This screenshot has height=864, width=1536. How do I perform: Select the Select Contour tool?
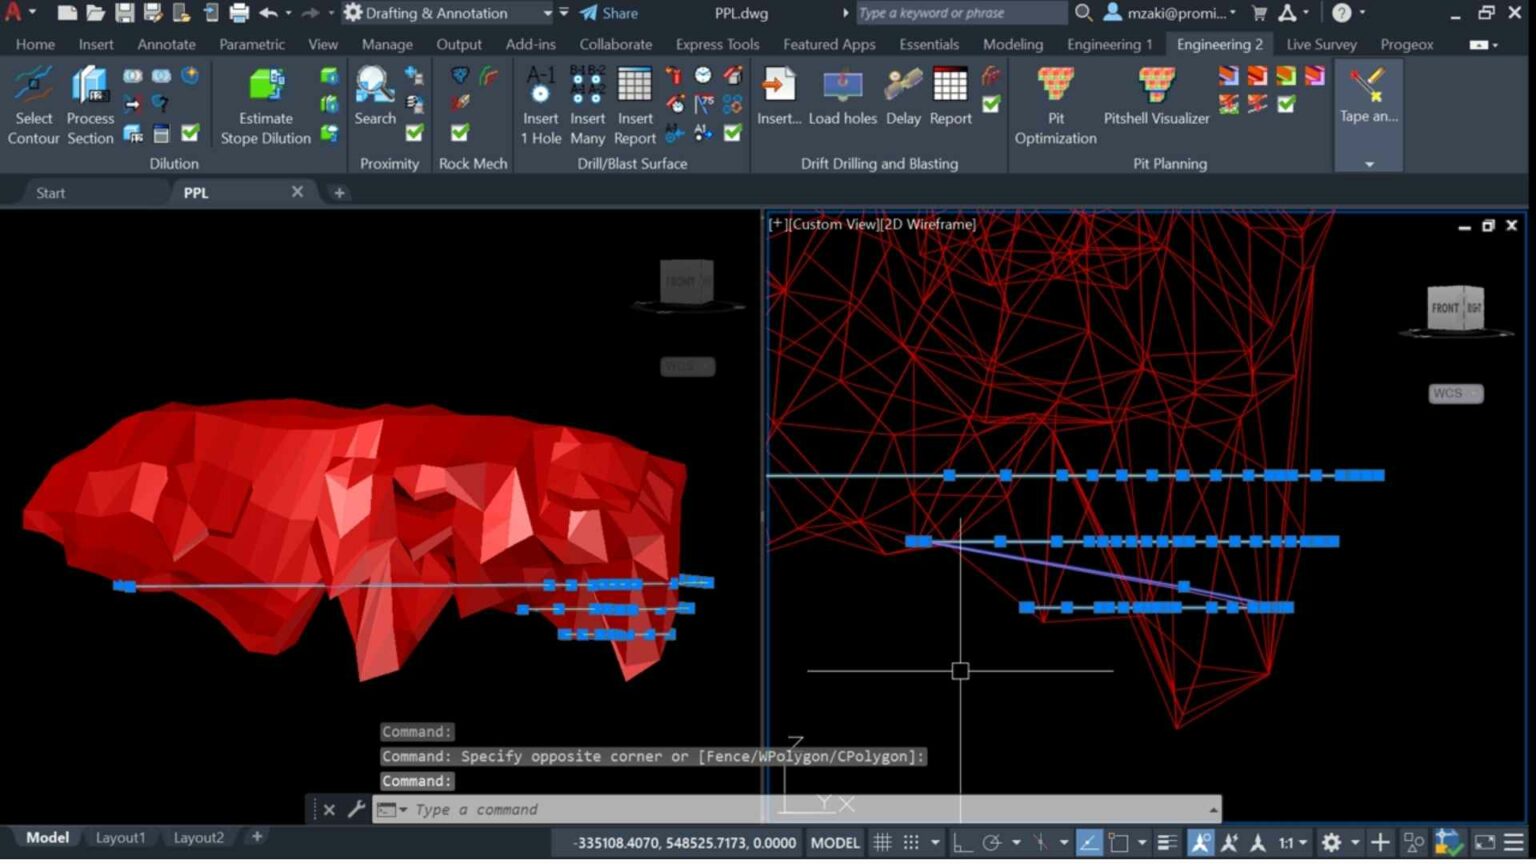[33, 100]
